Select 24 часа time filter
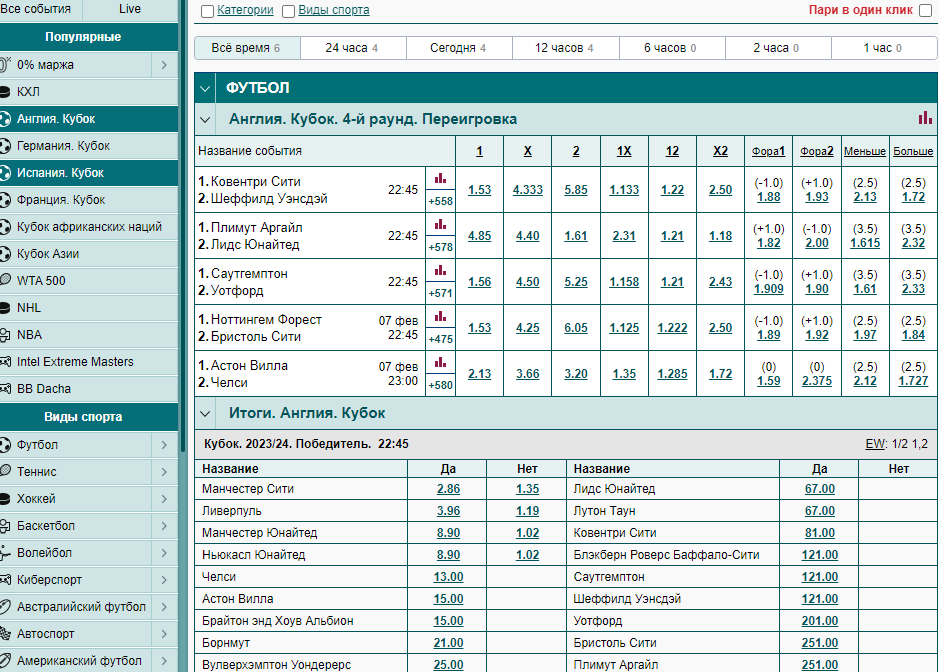Image resolution: width=939 pixels, height=672 pixels. point(353,48)
